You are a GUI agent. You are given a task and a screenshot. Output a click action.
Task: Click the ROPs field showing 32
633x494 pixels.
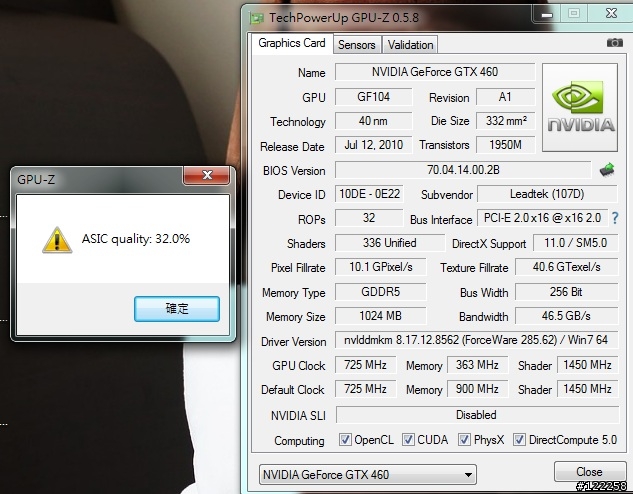pos(369,218)
